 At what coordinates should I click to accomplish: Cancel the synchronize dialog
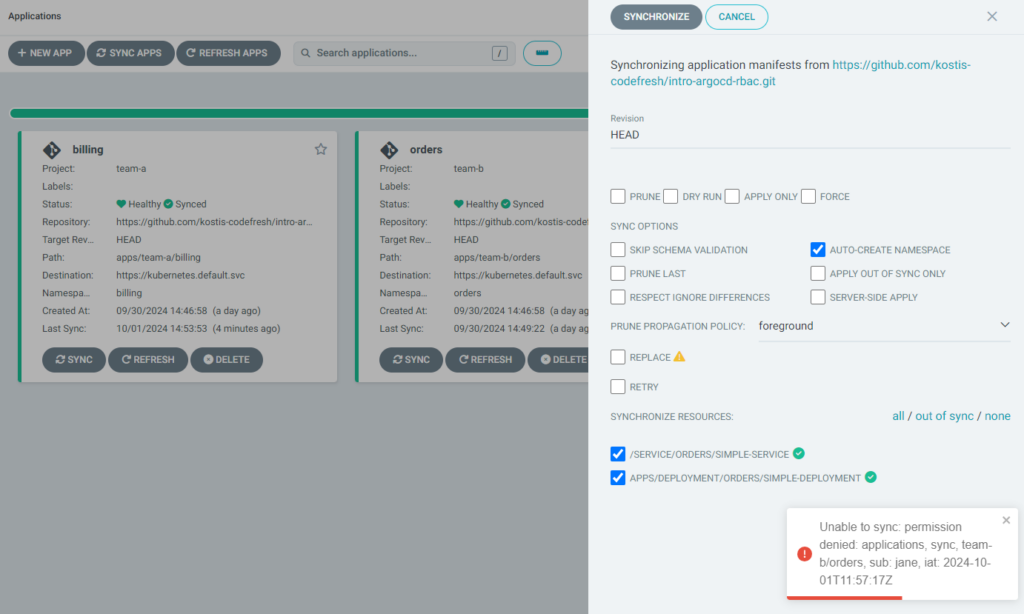736,17
